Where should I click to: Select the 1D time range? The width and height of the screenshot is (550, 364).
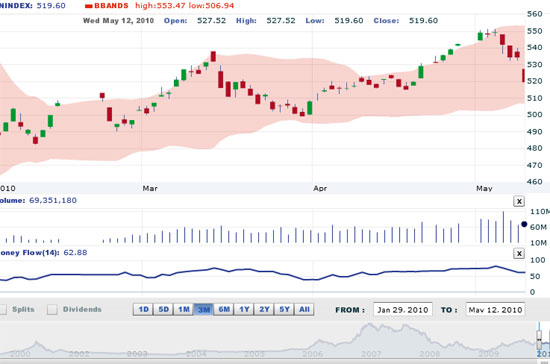(x=143, y=309)
